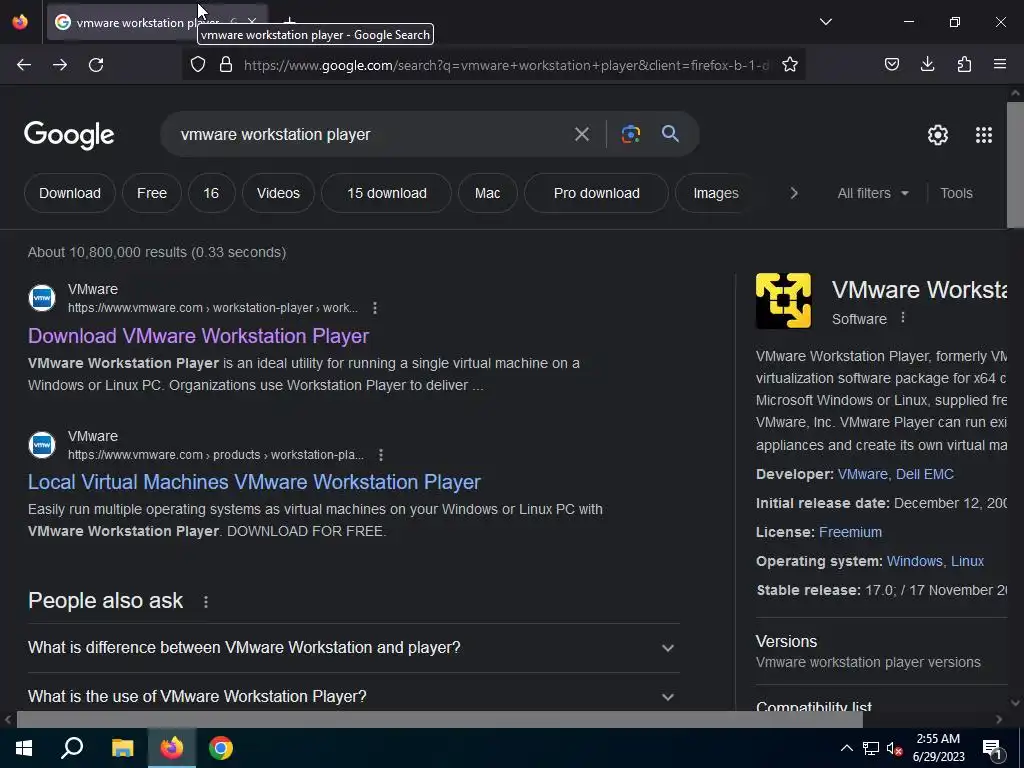Viewport: 1024px width, 768px height.
Task: Open Google quick settings gear
Action: pyautogui.click(x=938, y=135)
